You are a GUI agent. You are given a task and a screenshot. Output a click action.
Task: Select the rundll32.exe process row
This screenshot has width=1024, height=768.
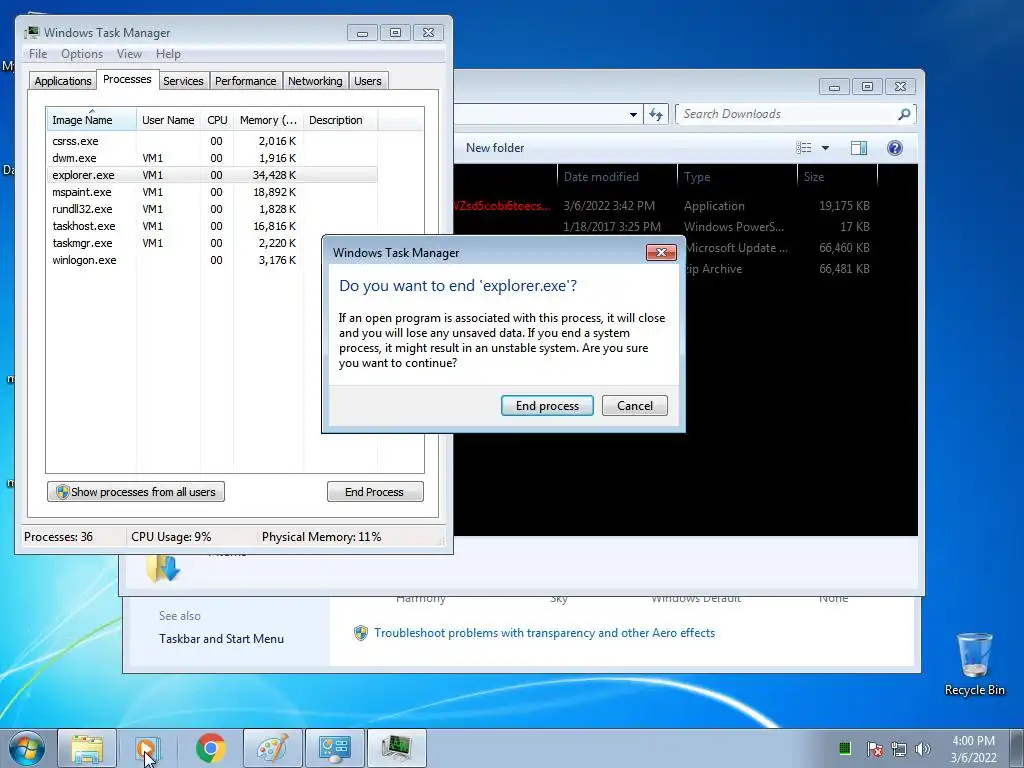tap(212, 209)
